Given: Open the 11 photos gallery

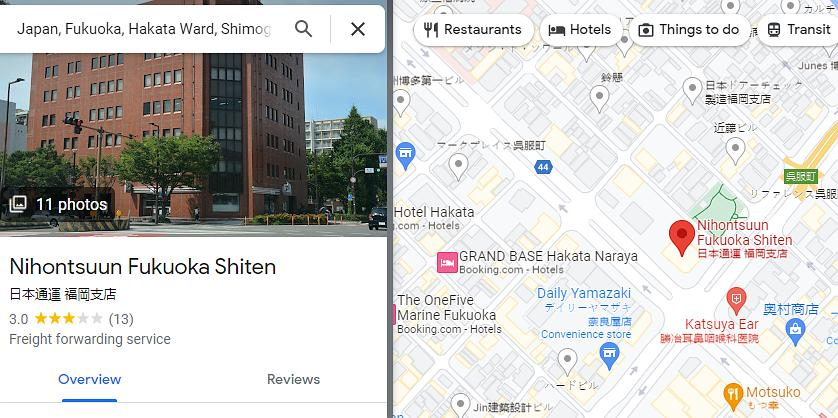Looking at the screenshot, I should tap(58, 204).
